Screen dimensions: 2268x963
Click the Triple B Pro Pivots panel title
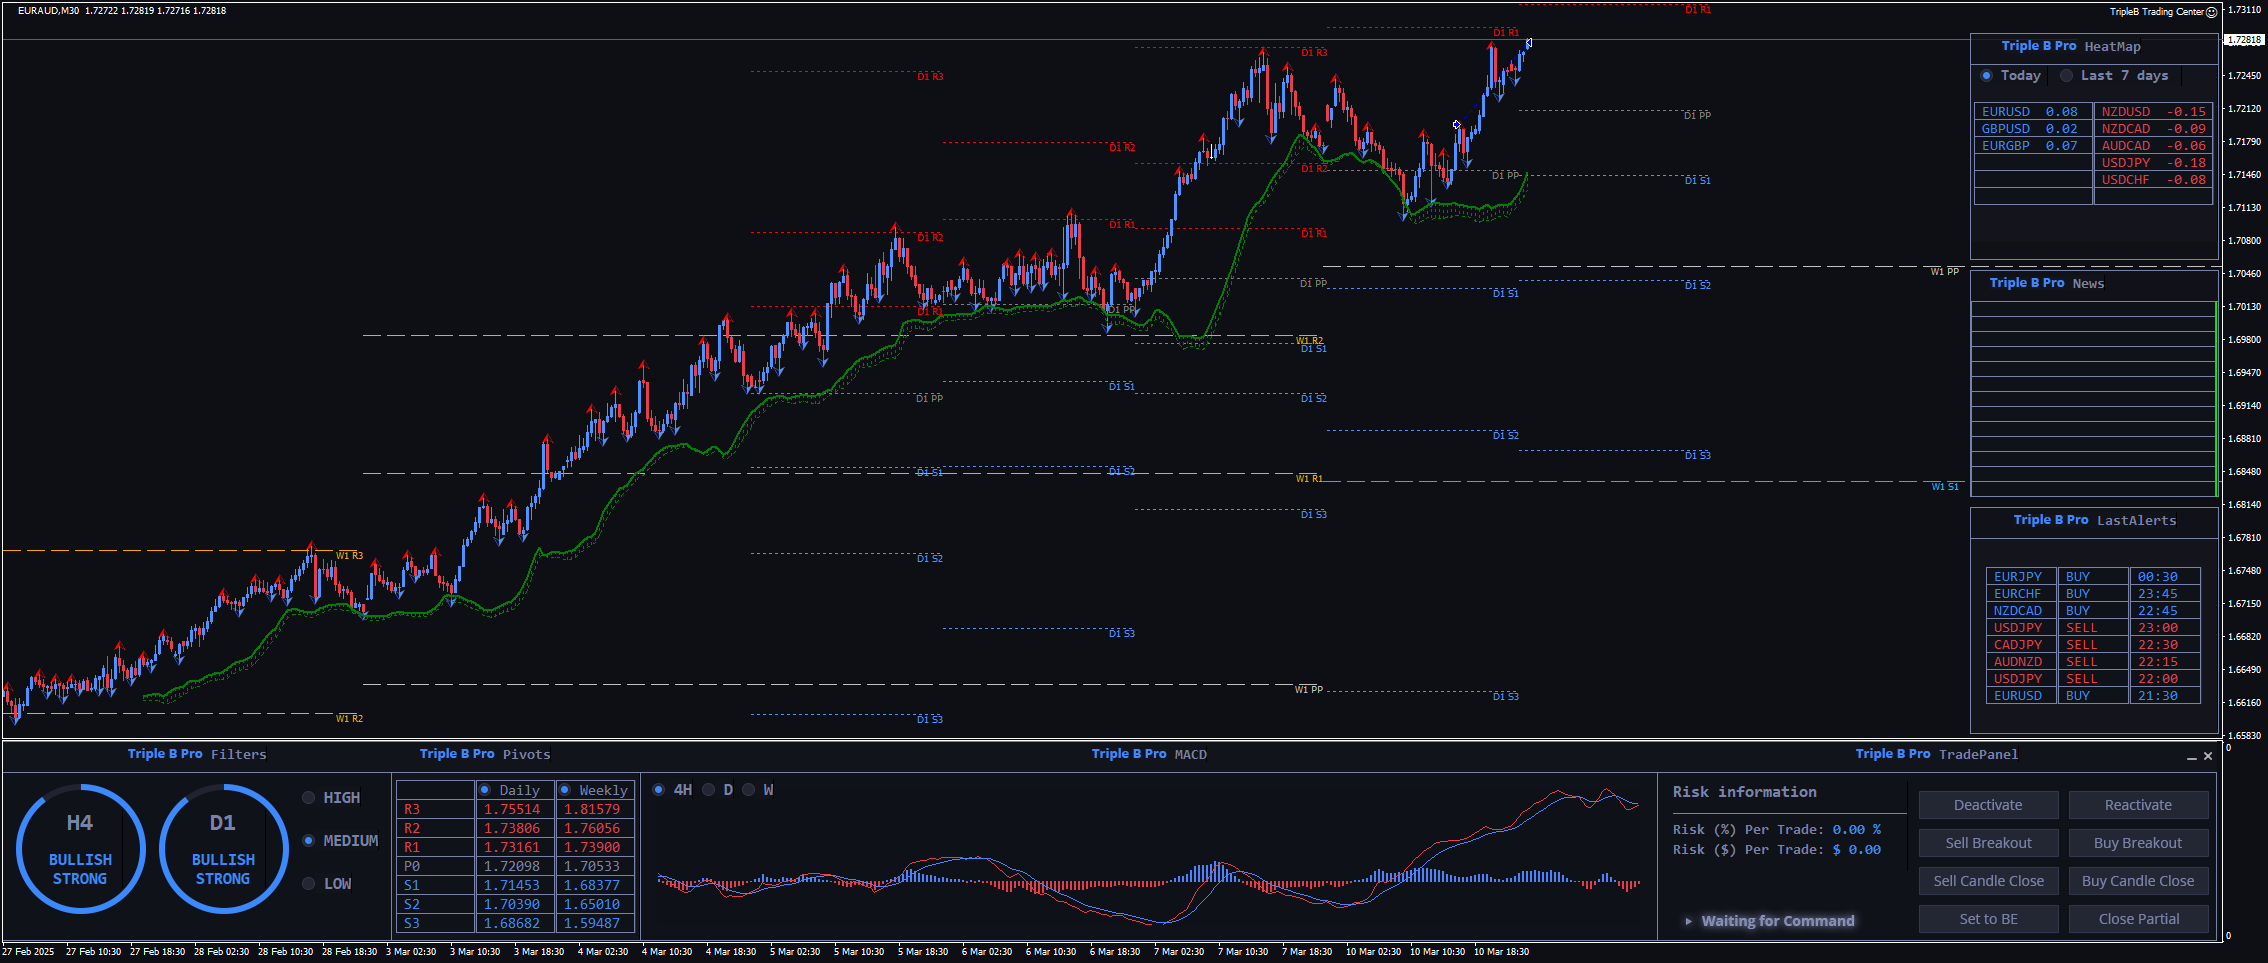(x=485, y=754)
